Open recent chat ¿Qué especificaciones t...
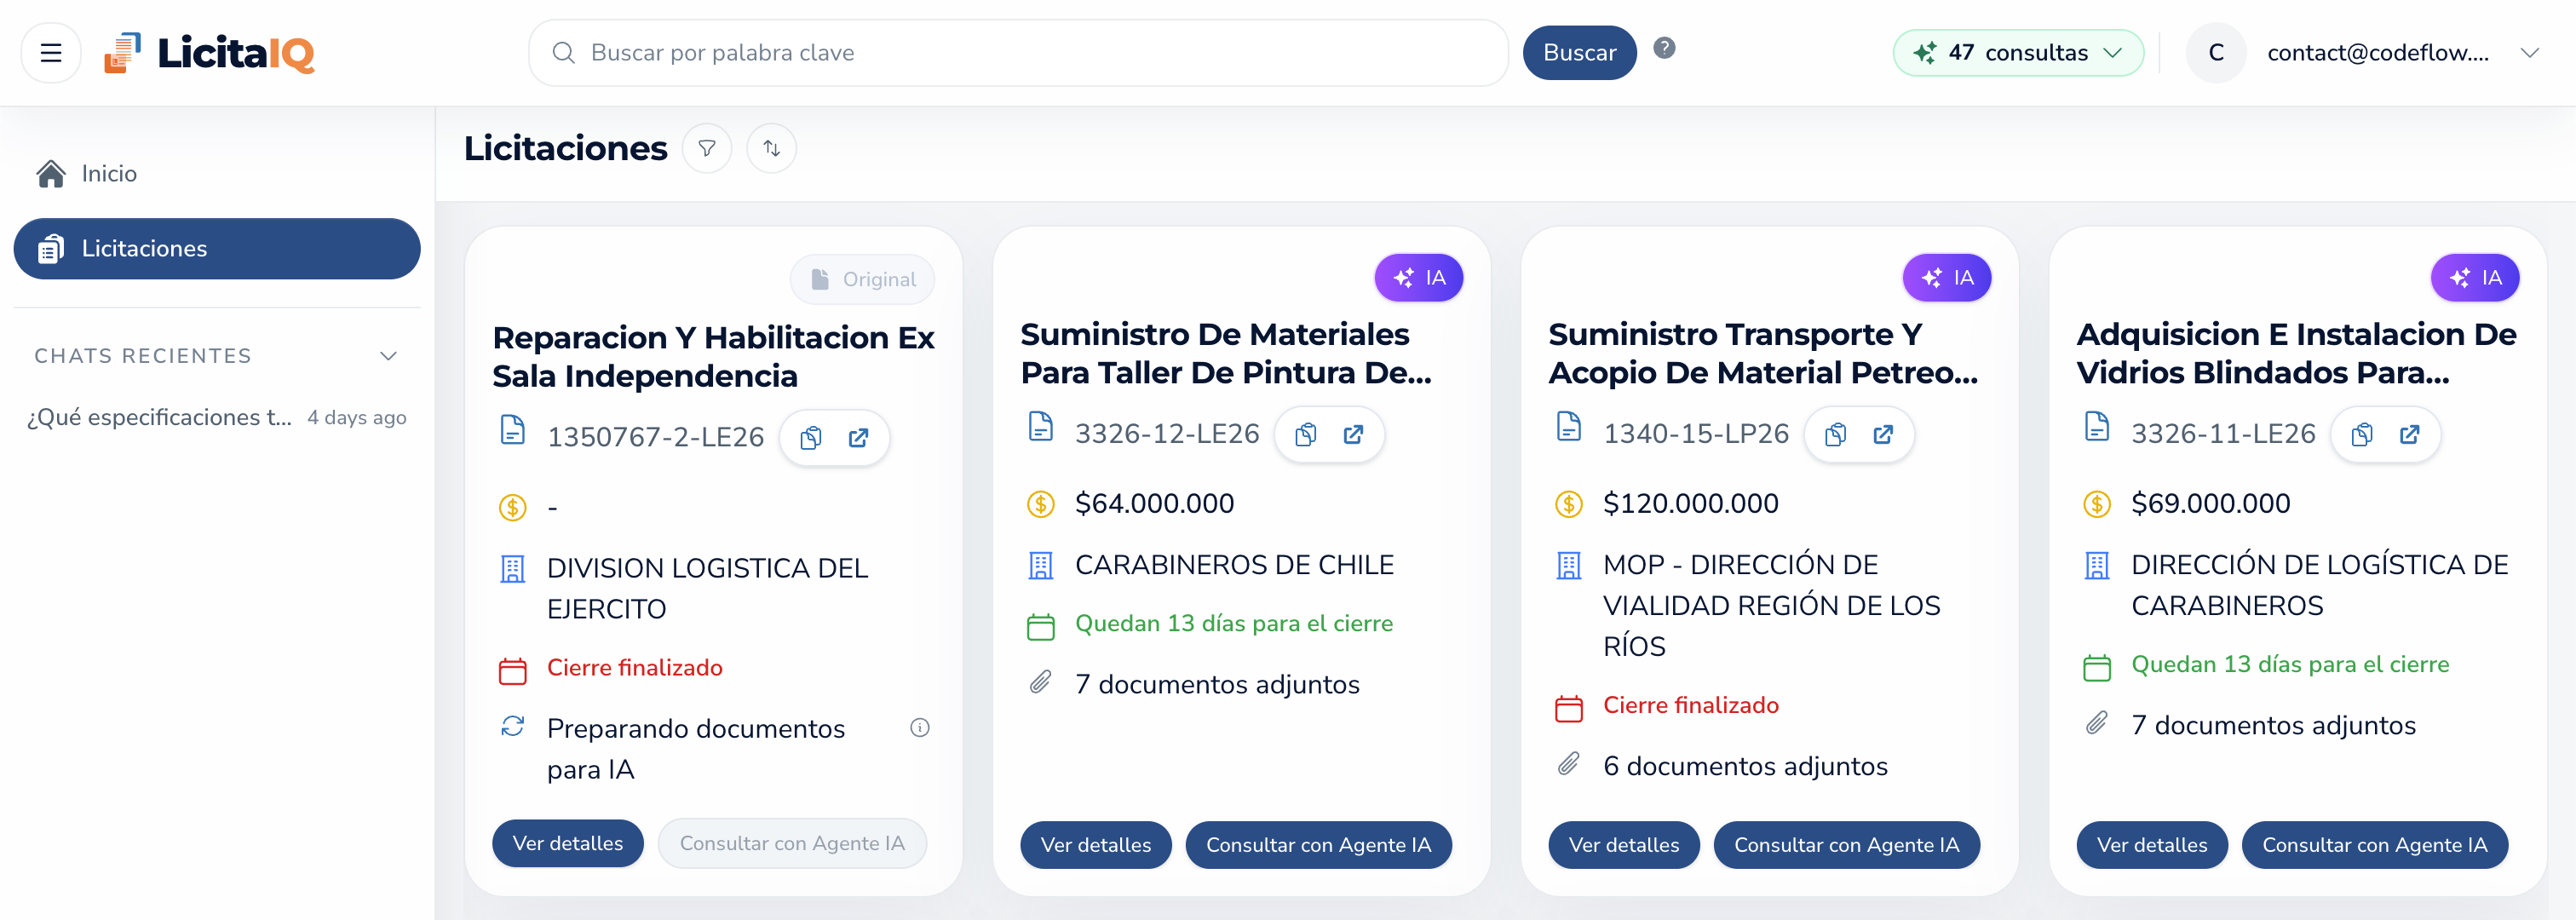2576x920 pixels. pos(160,417)
